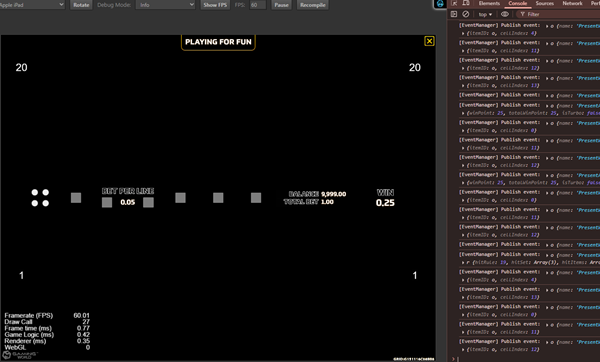Switch to the Elements tab

coord(489,3)
